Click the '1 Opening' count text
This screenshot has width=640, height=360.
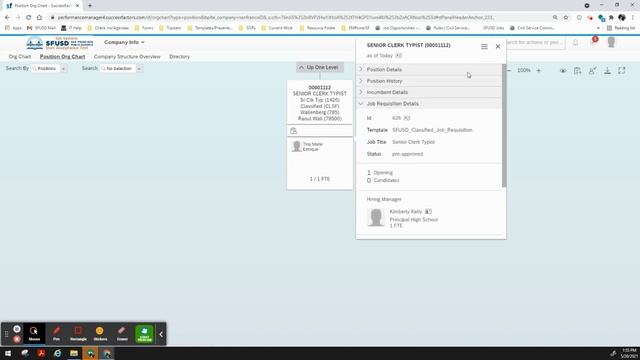[x=380, y=173]
